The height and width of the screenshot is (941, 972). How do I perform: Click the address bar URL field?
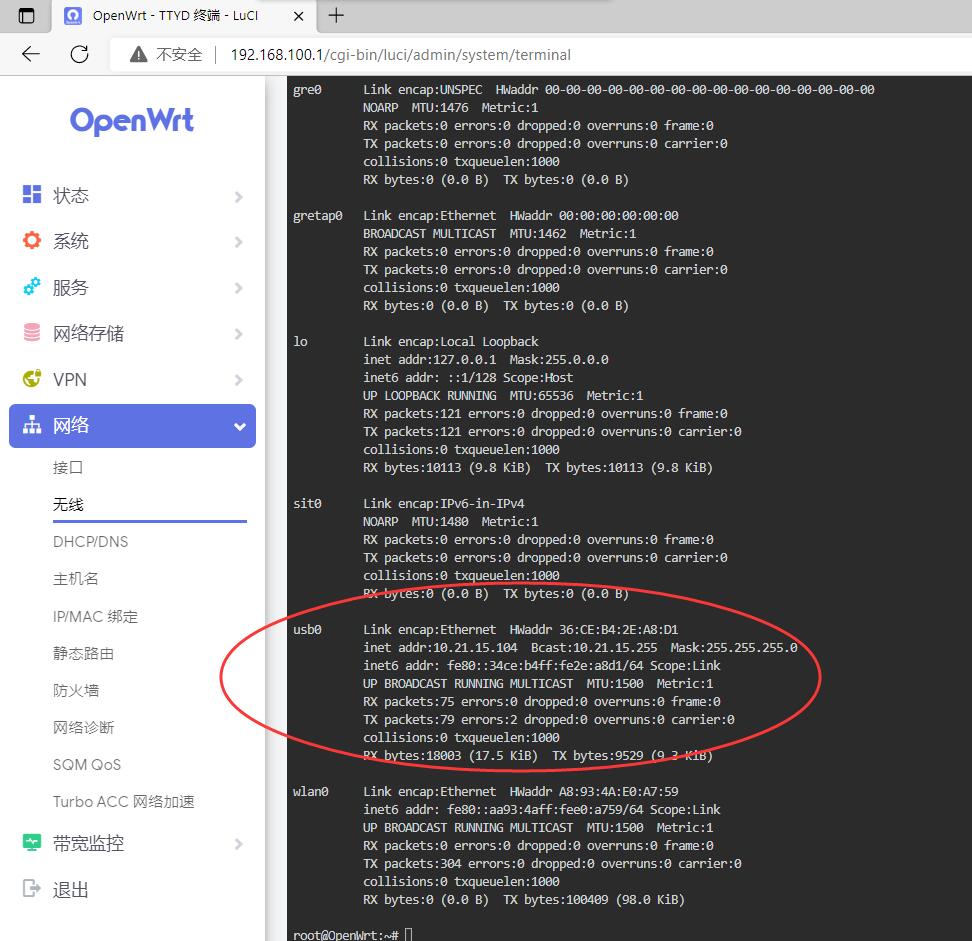coord(401,54)
